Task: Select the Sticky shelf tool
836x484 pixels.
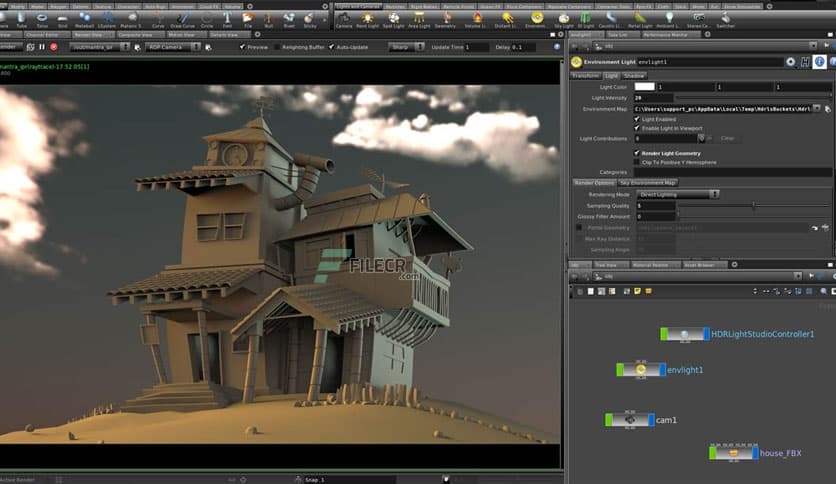Action: [x=309, y=20]
